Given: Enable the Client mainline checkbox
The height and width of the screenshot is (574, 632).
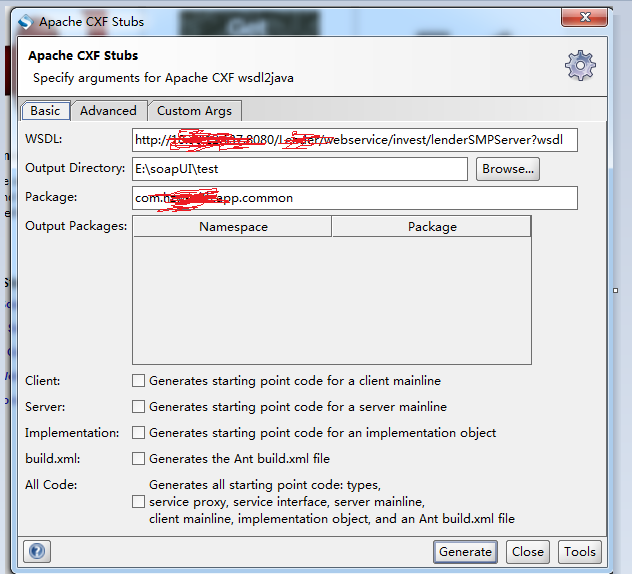Looking at the screenshot, I should 138,381.
